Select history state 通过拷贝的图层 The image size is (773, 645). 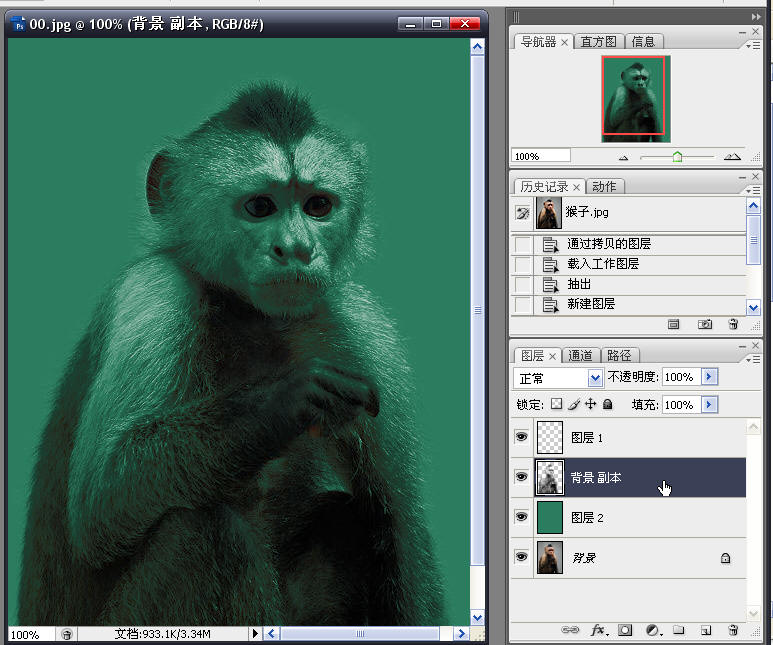(x=639, y=244)
